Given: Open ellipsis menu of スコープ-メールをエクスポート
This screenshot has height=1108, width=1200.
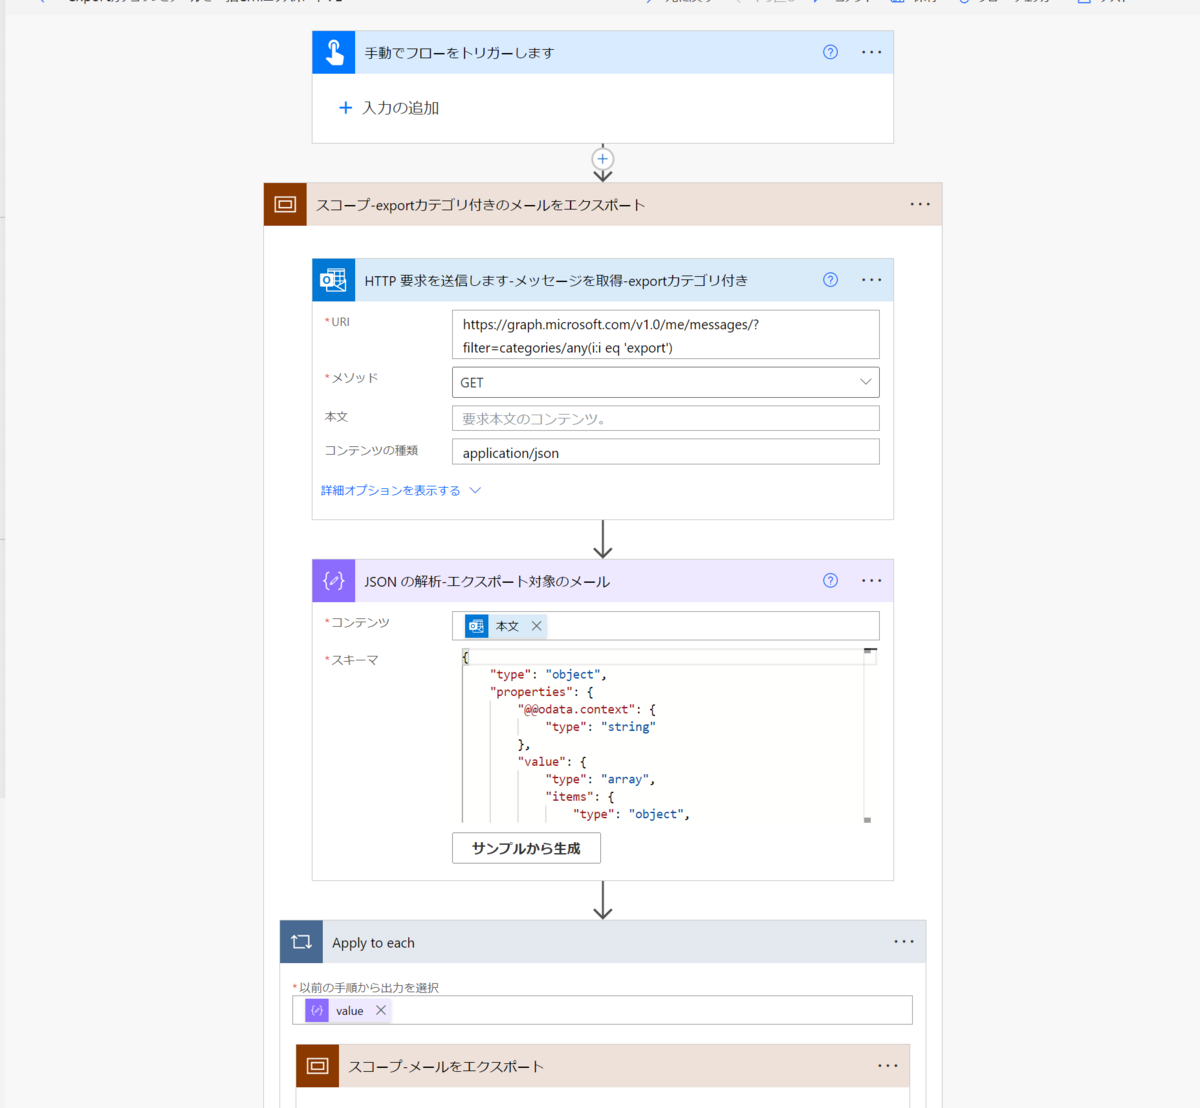Looking at the screenshot, I should pos(888,1066).
